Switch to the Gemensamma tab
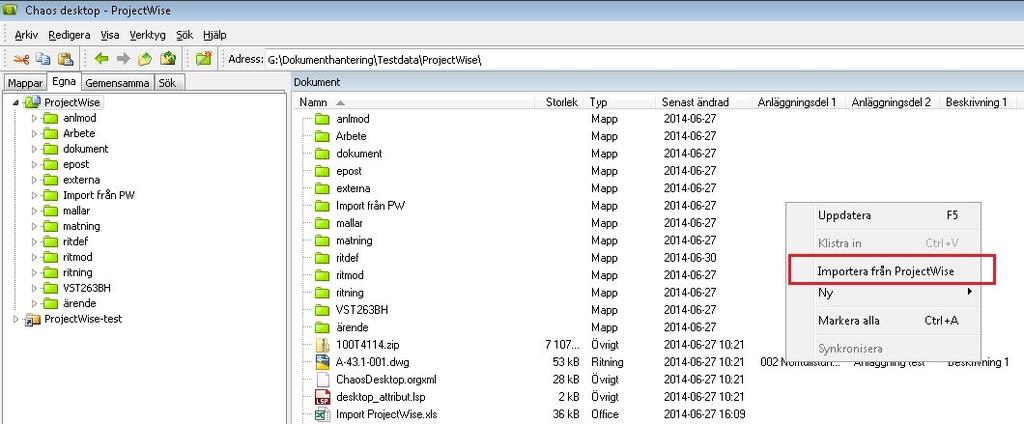1024x424 pixels. 118,83
